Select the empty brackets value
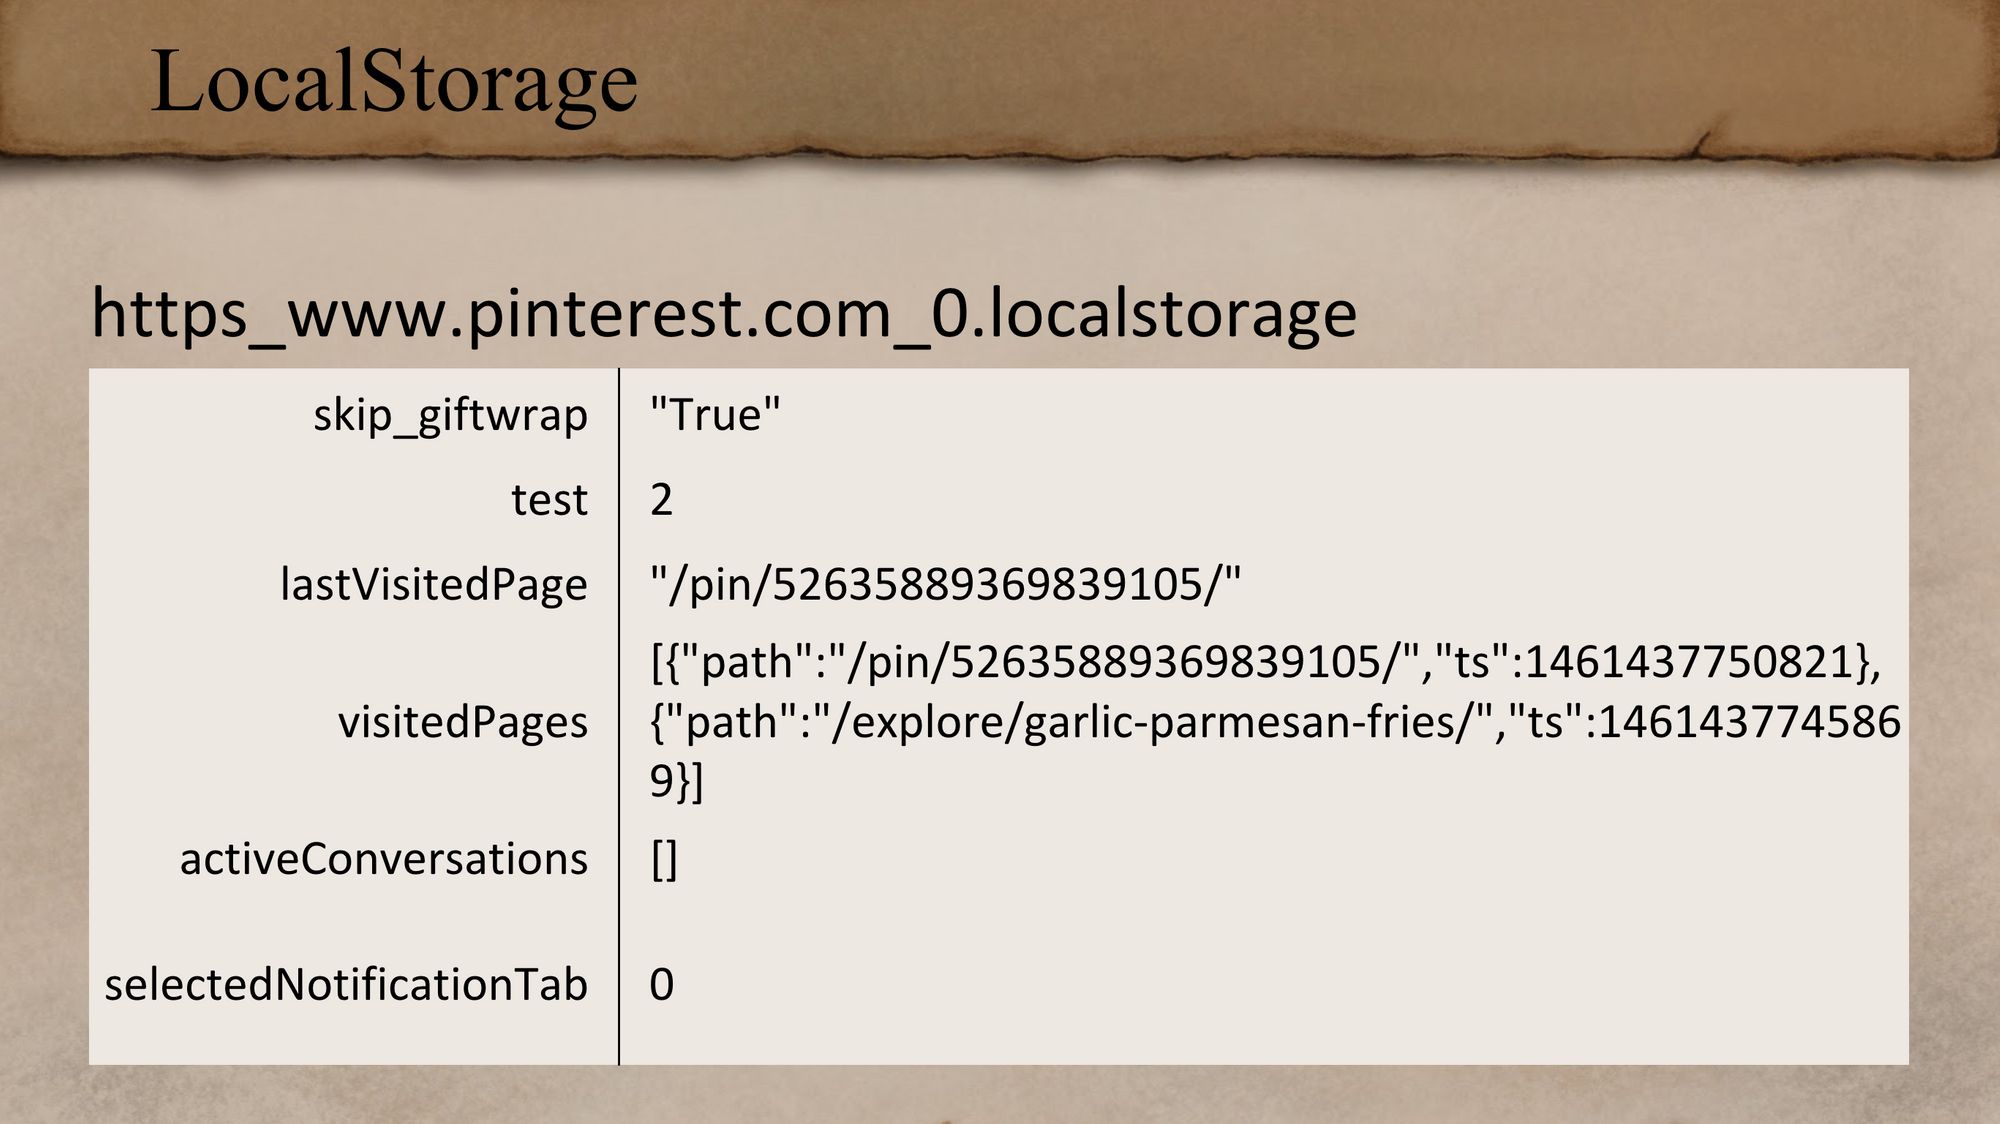 pos(664,860)
